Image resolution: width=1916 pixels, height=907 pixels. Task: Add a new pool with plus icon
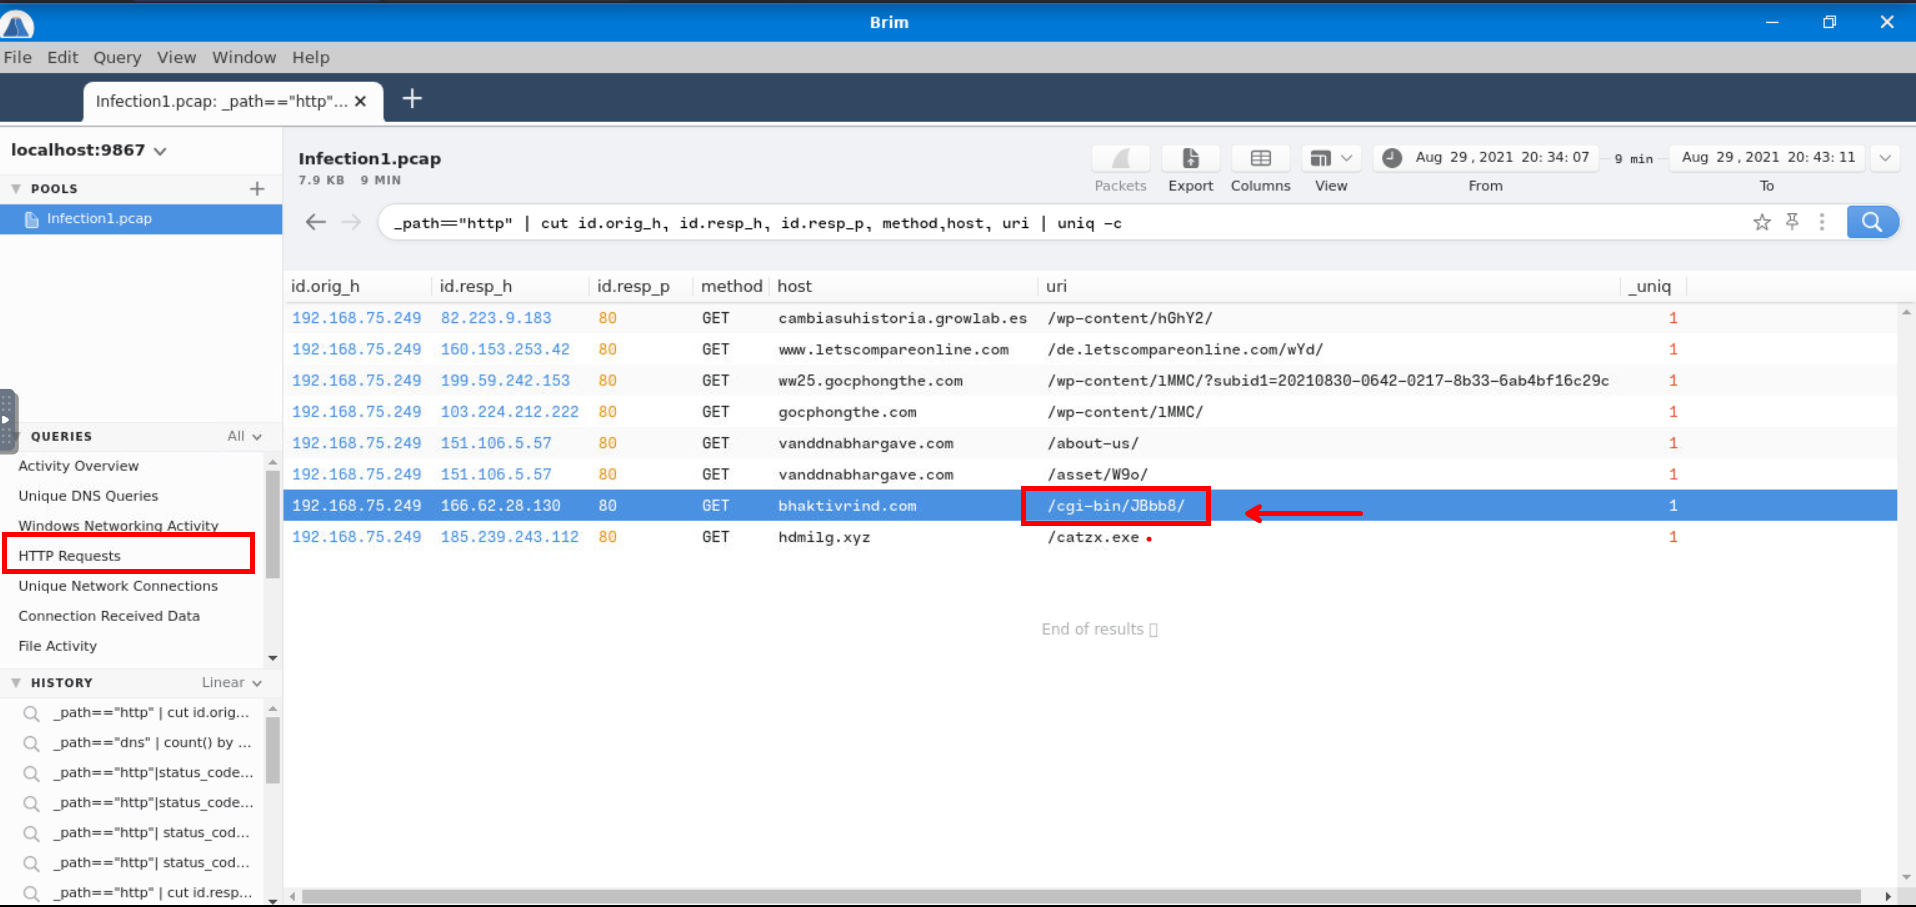pos(257,188)
